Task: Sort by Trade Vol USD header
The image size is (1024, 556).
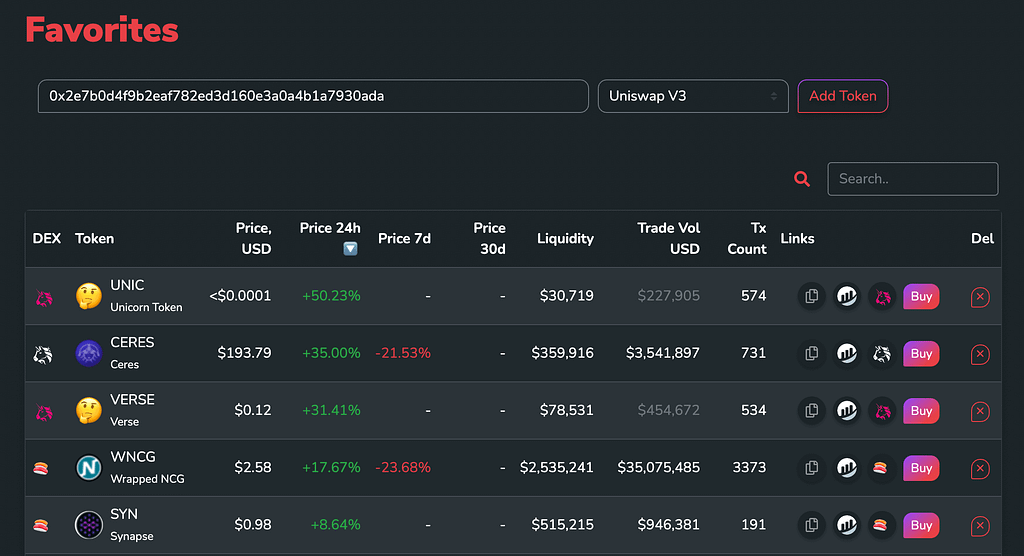Action: point(668,238)
